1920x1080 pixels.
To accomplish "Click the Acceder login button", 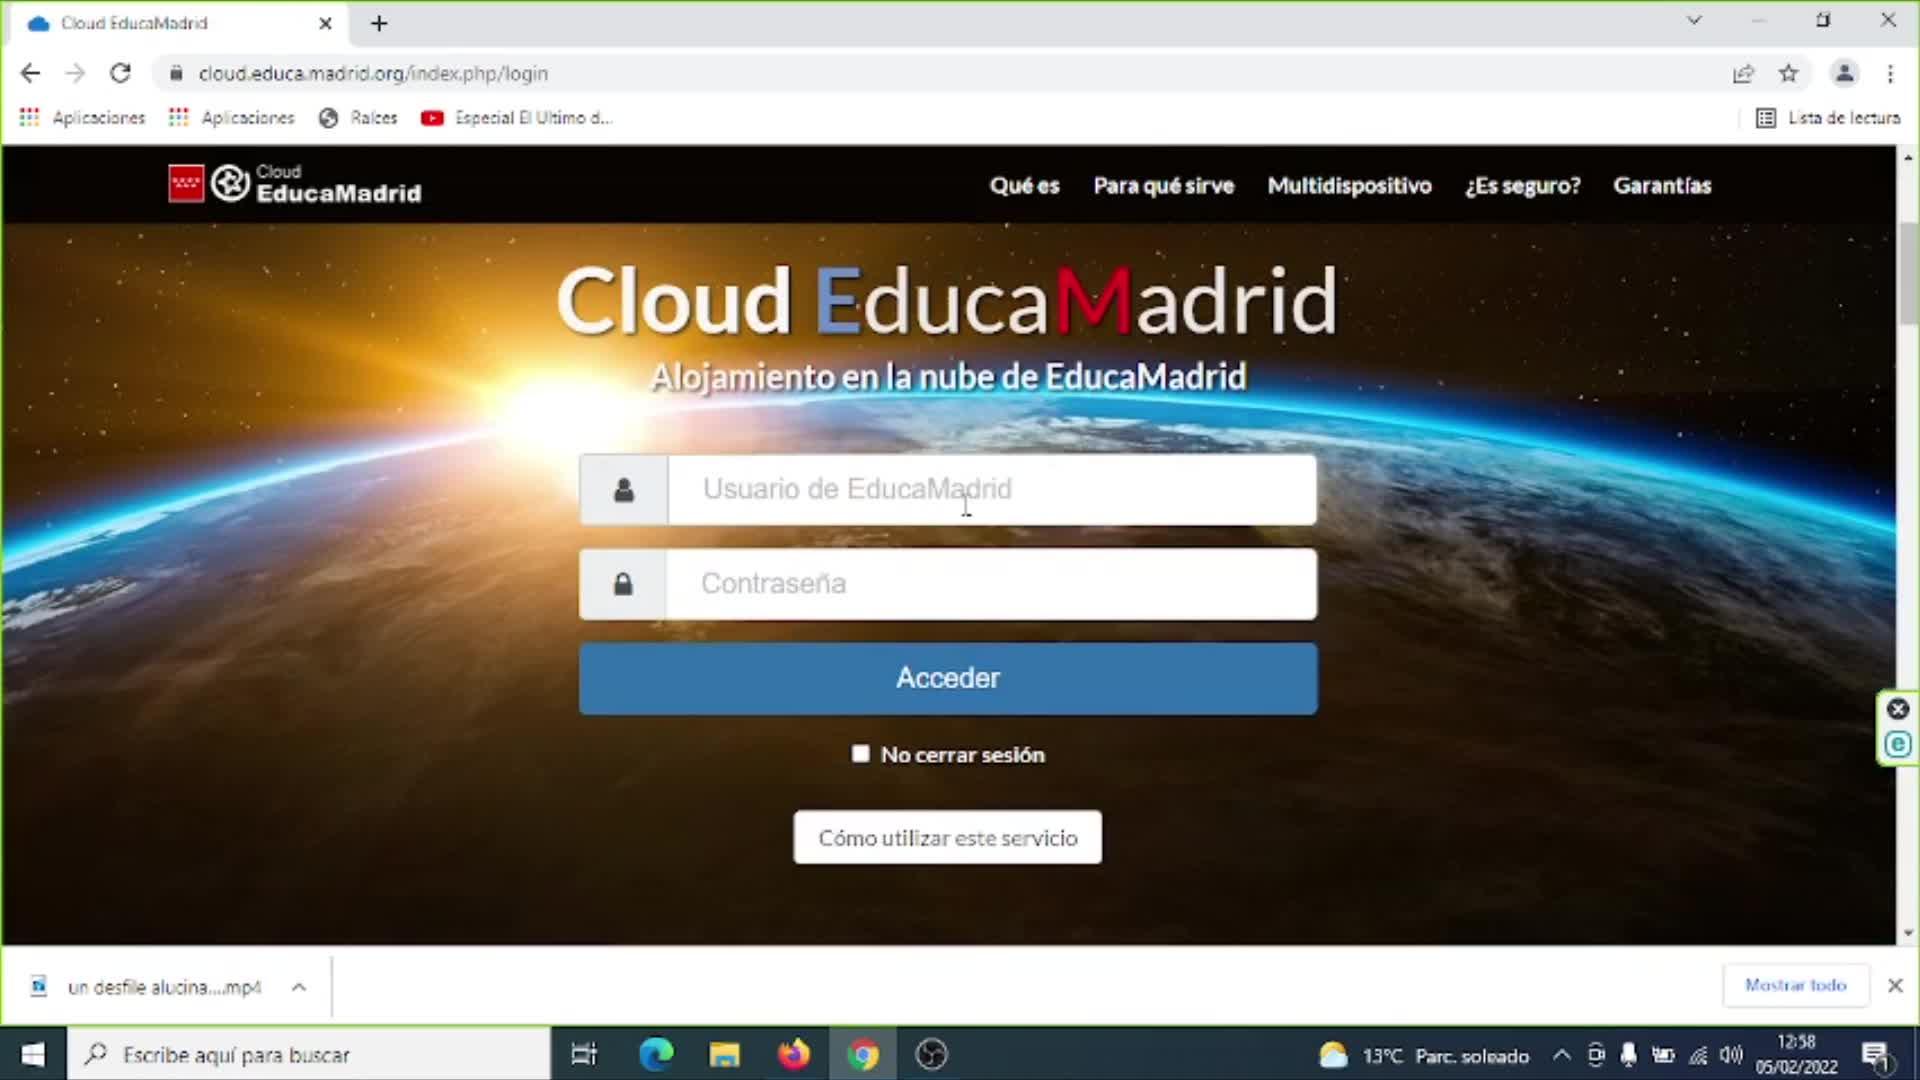I will coord(948,678).
